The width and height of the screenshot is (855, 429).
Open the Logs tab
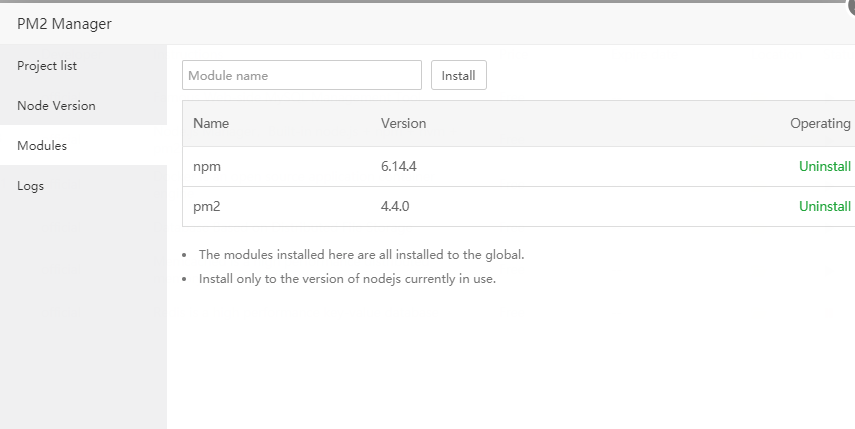tap(31, 186)
